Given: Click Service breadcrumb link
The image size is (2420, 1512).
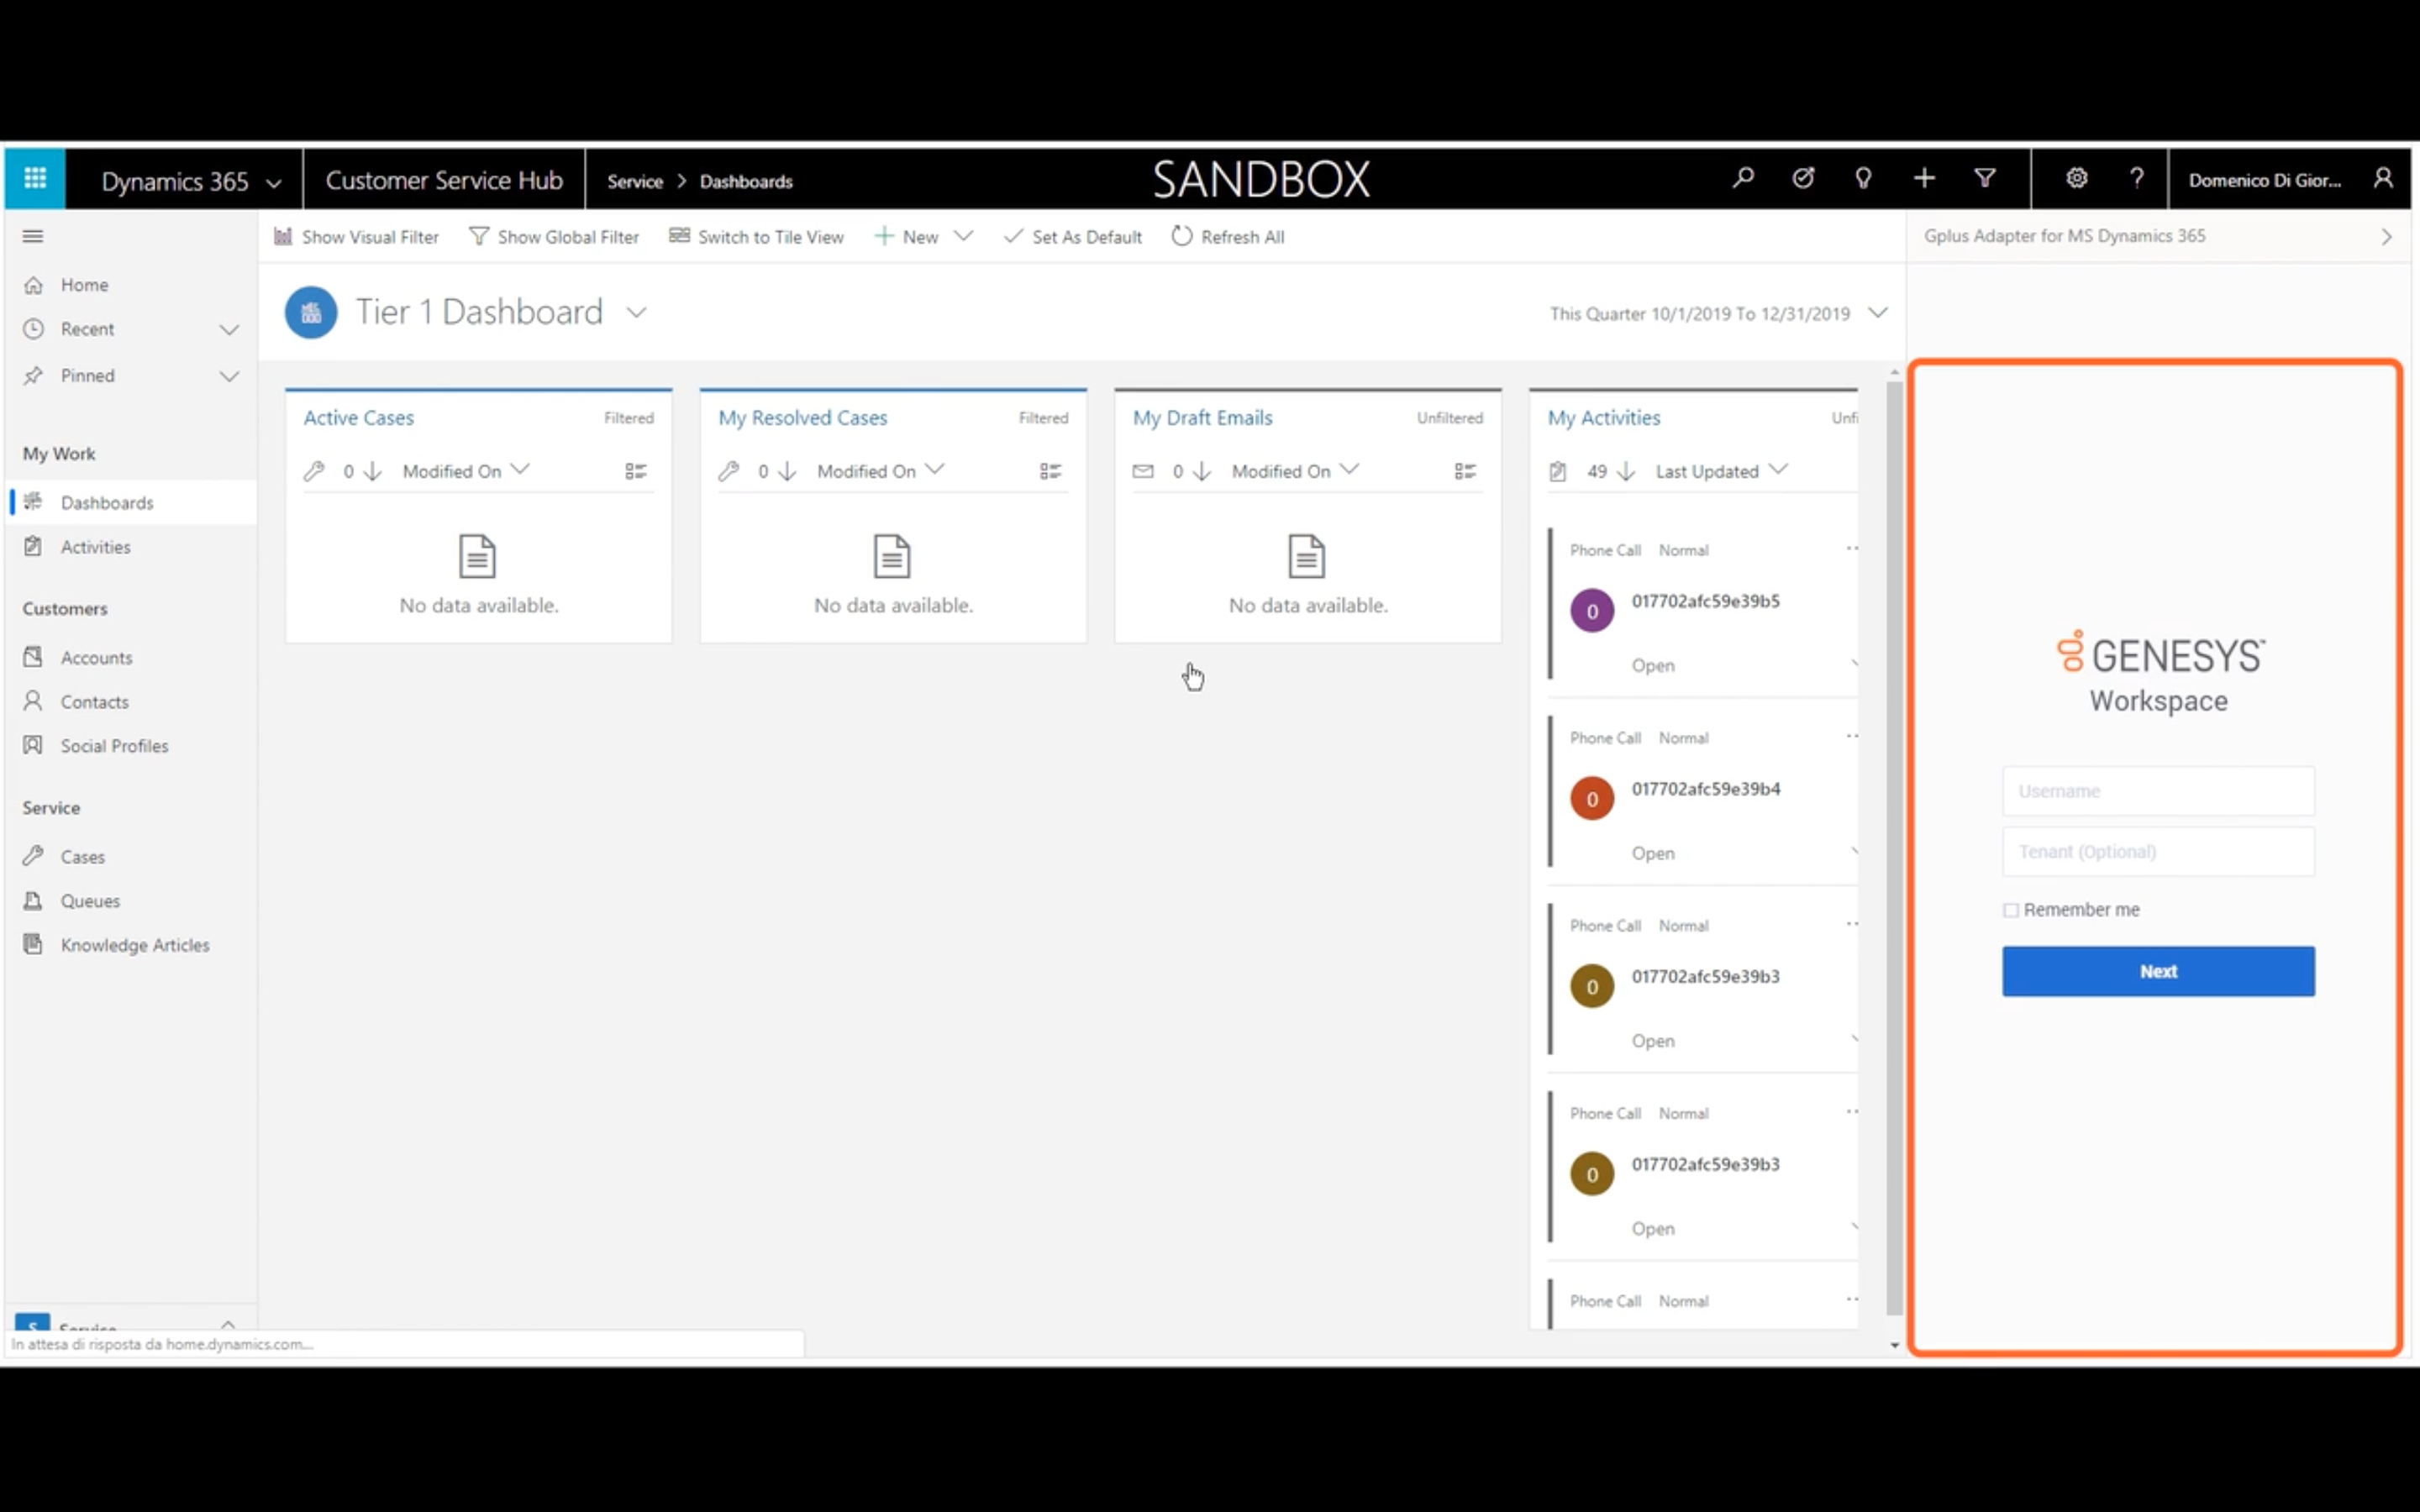Looking at the screenshot, I should tap(635, 181).
